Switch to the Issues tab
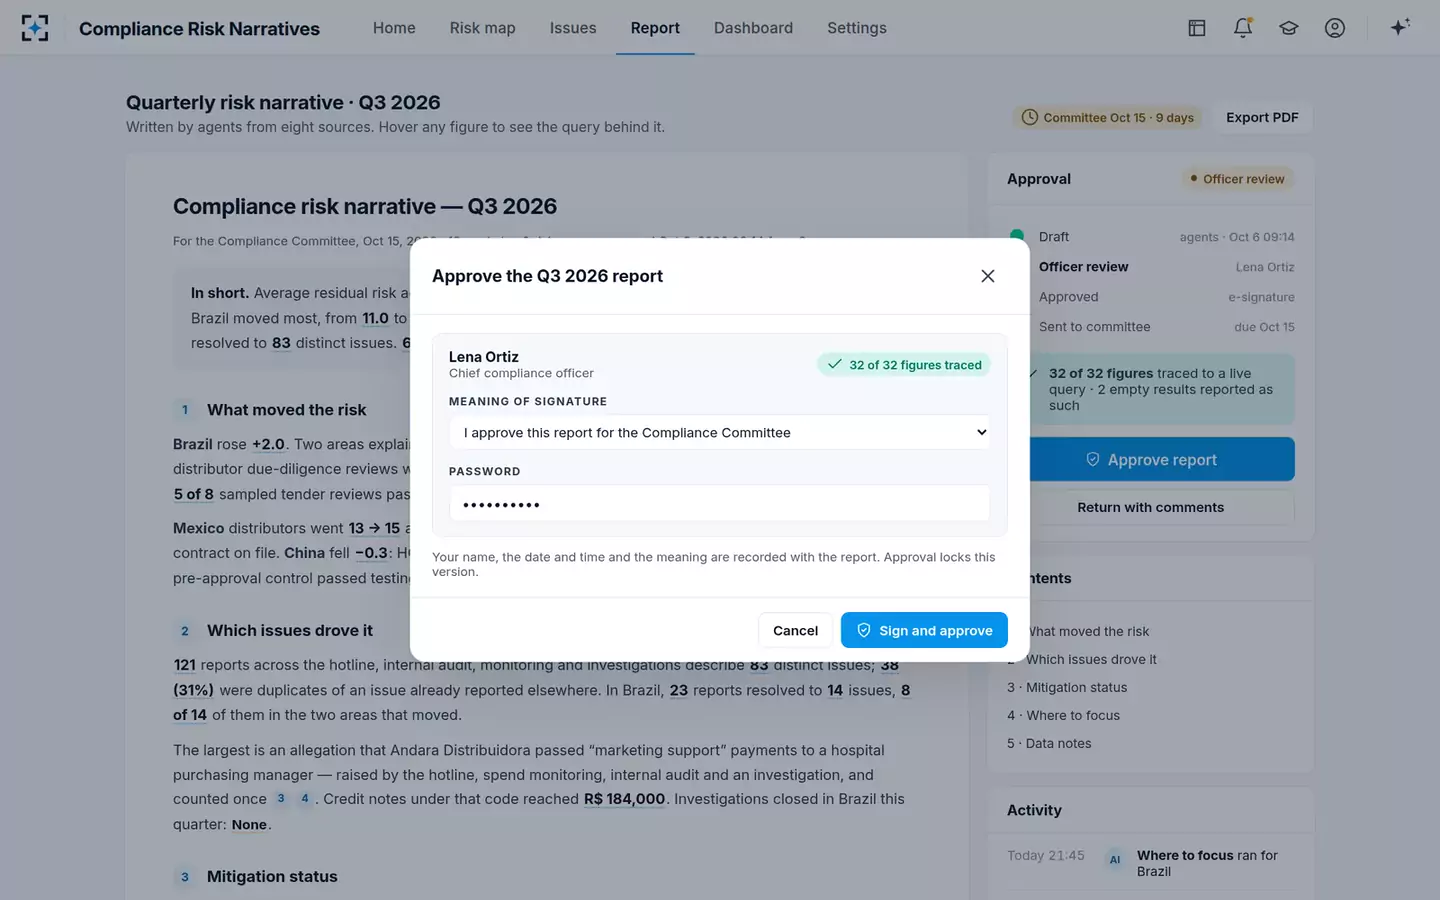Image resolution: width=1440 pixels, height=900 pixels. 573,28
